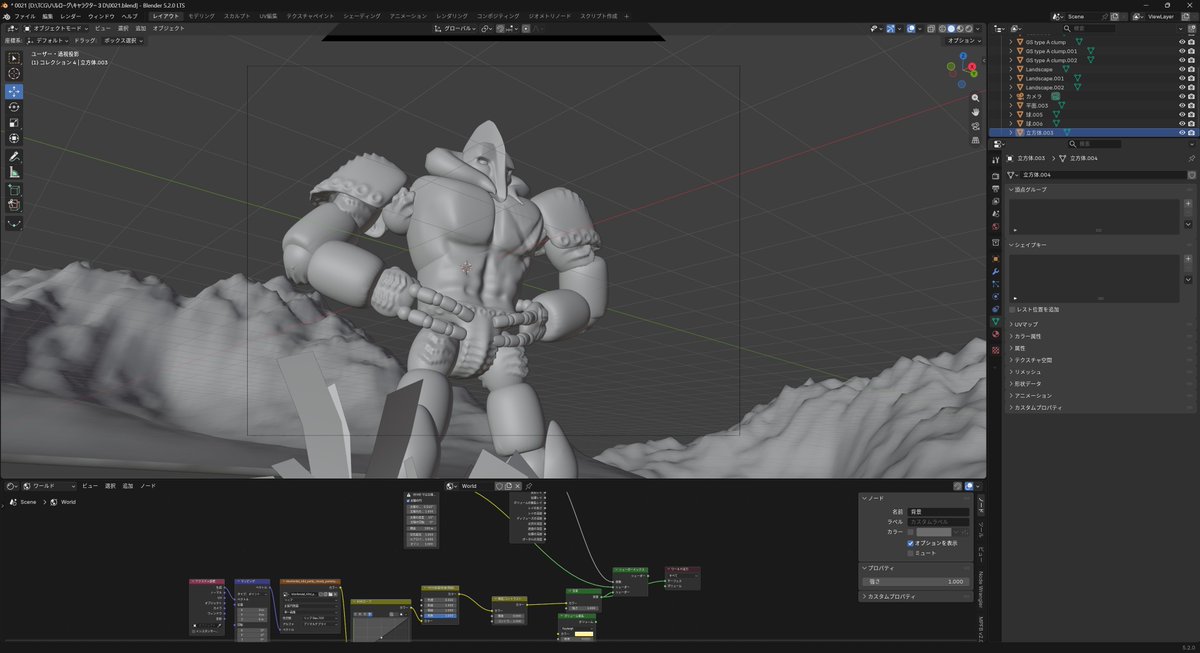Click viewport 追加 menu

point(140,28)
